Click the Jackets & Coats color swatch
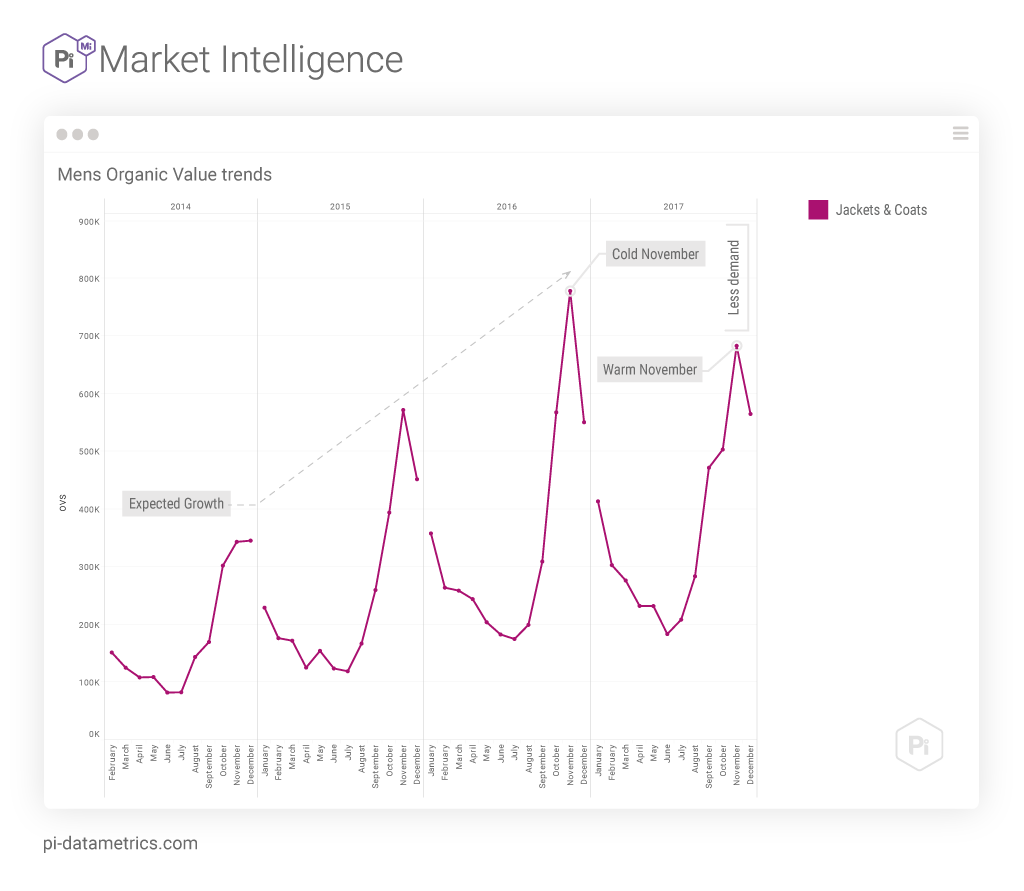The image size is (1024, 891). tap(818, 210)
